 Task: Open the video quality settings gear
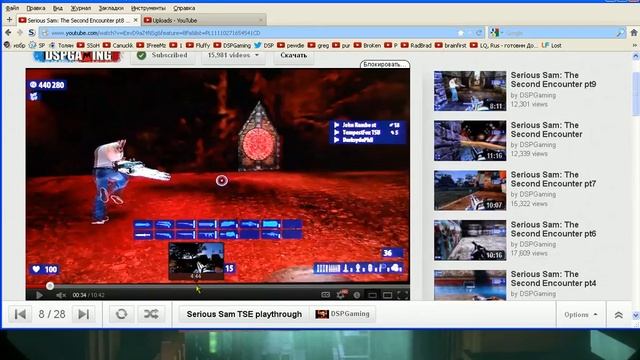click(341, 294)
